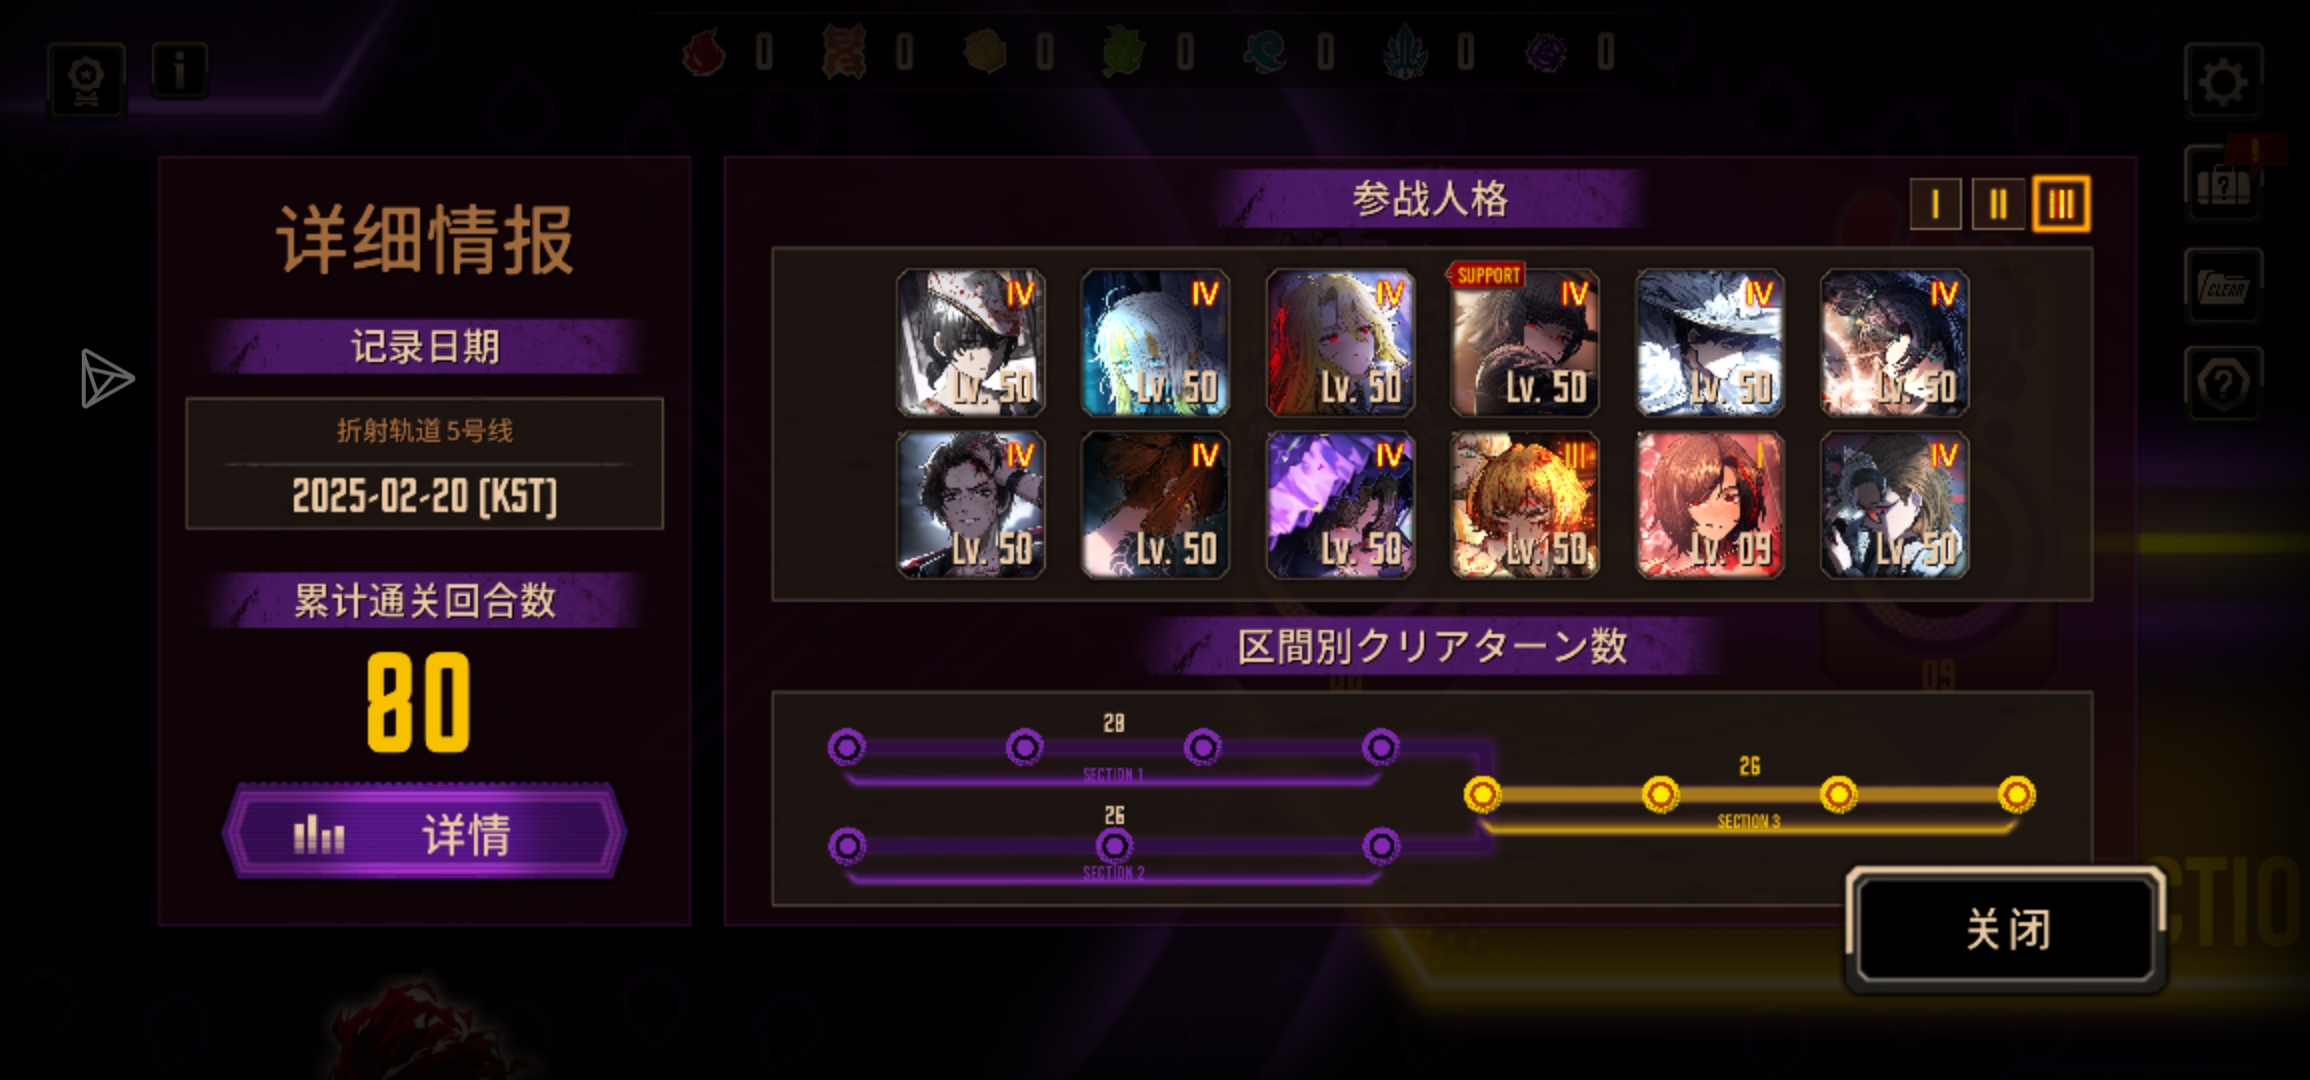Click the info "i" icon
2310x1080 pixels.
179,70
